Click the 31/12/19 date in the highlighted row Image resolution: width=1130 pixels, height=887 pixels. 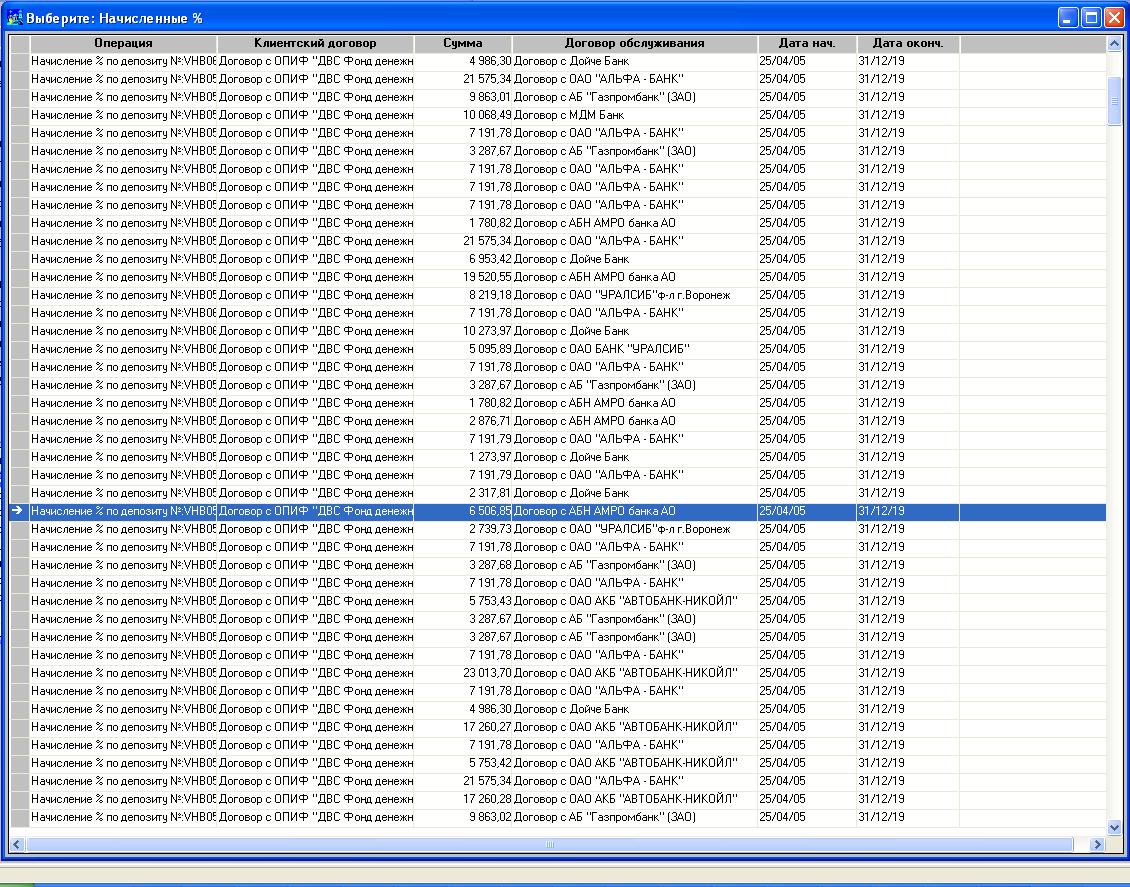(x=908, y=512)
